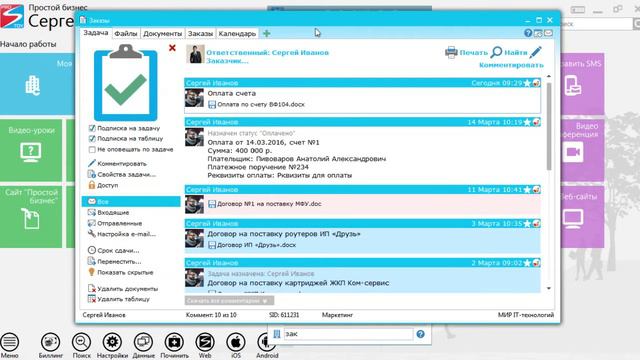
Task: Click round icon on 2 Марта 09:02 comment
Action: coord(536,263)
